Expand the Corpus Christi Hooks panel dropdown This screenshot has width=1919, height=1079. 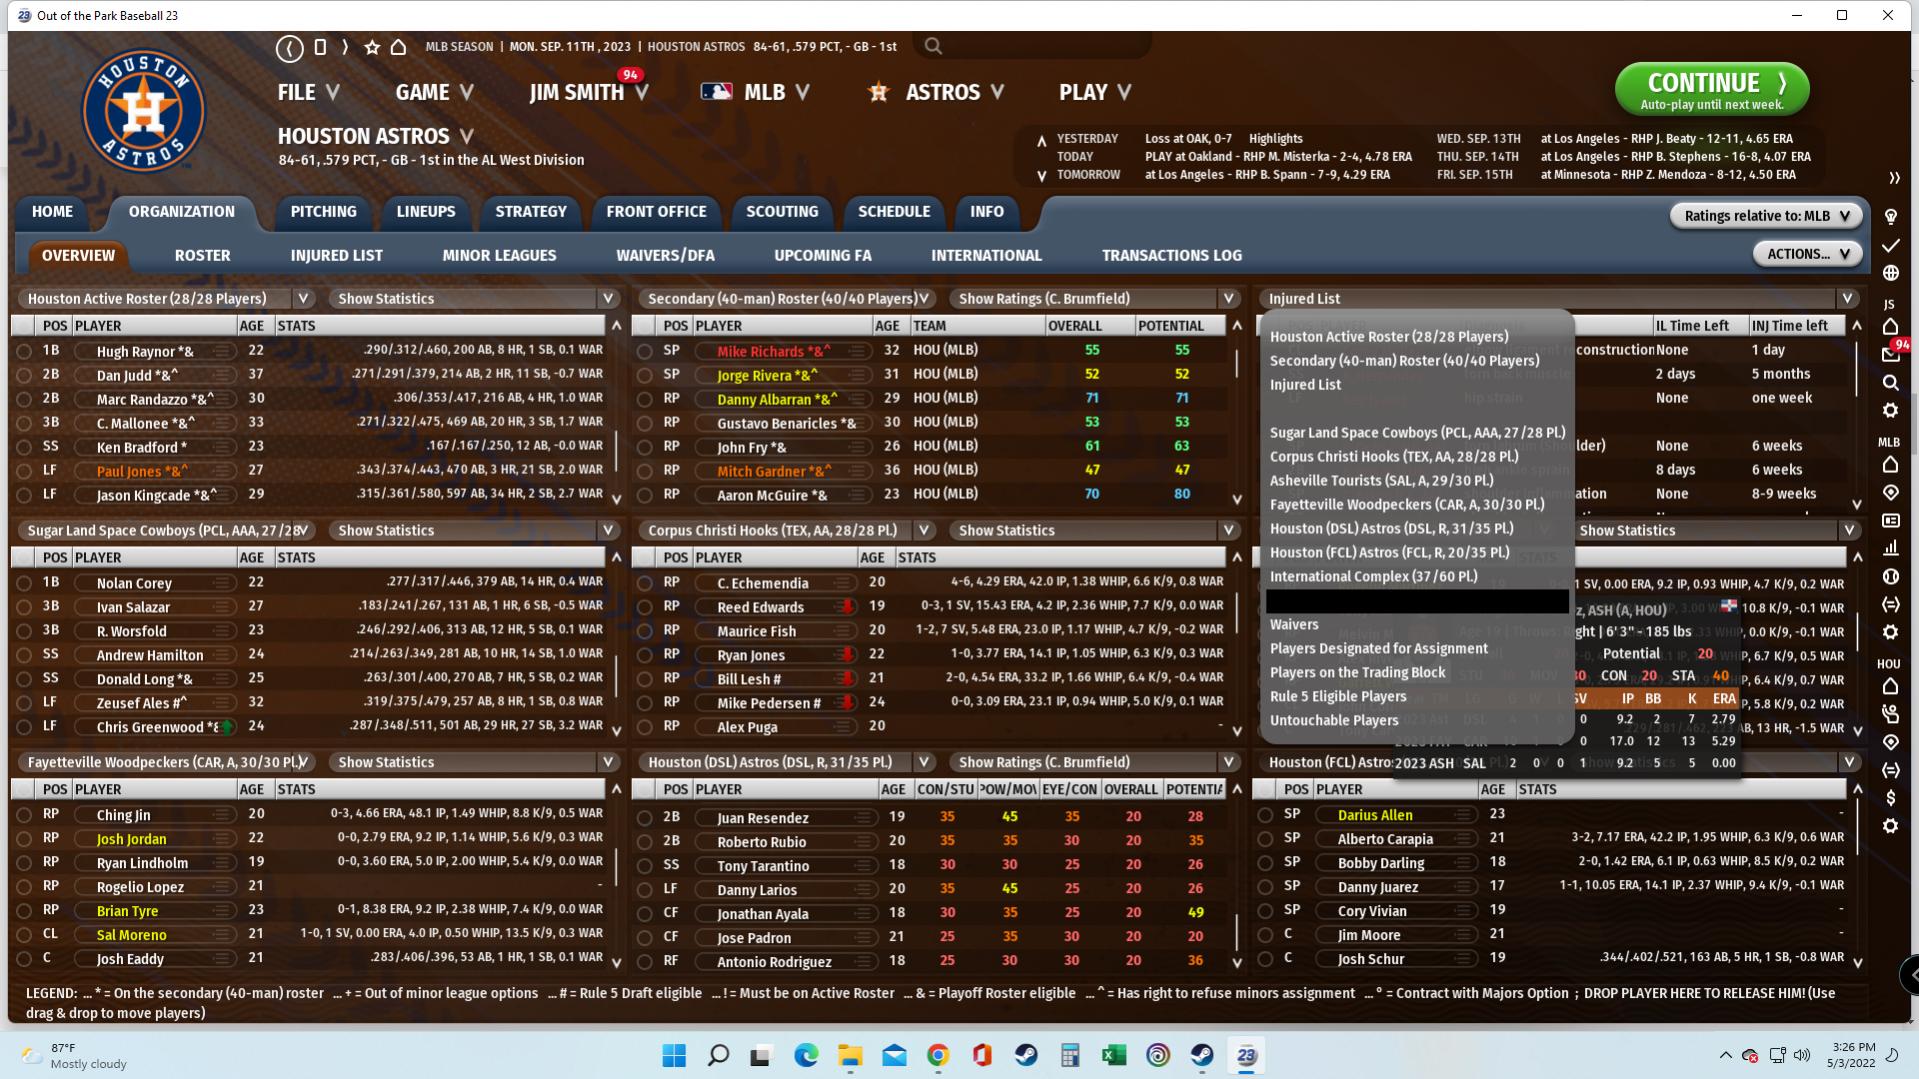click(924, 530)
